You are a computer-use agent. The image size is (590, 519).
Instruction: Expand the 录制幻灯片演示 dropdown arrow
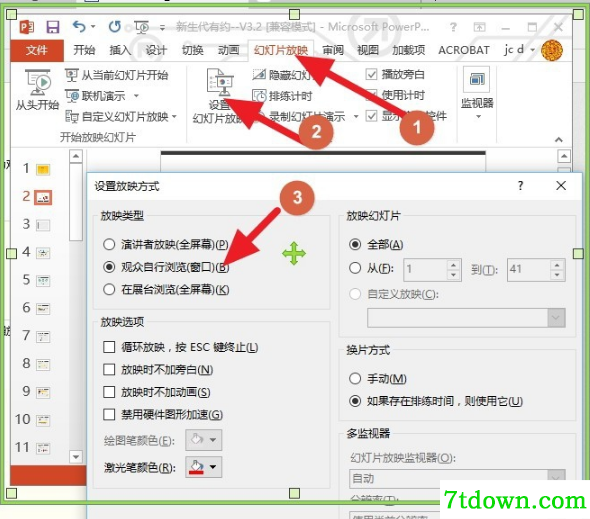[356, 117]
